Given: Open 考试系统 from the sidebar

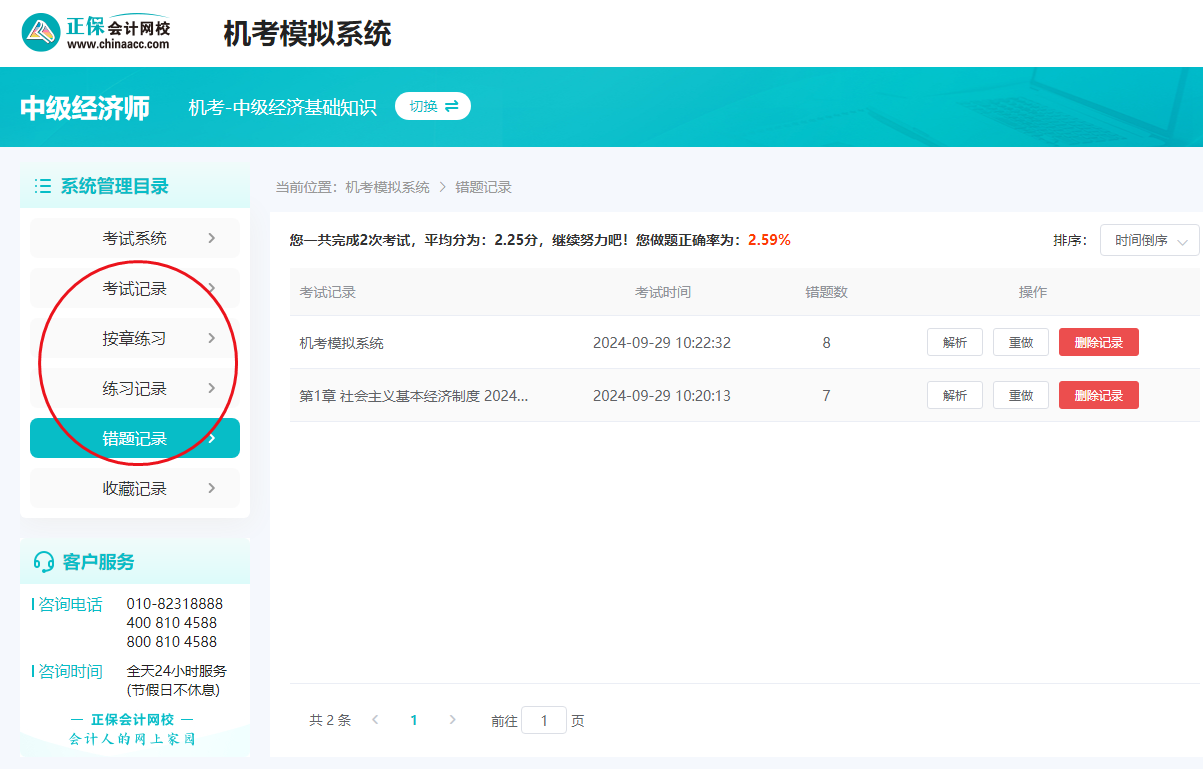Looking at the screenshot, I should click(x=134, y=238).
